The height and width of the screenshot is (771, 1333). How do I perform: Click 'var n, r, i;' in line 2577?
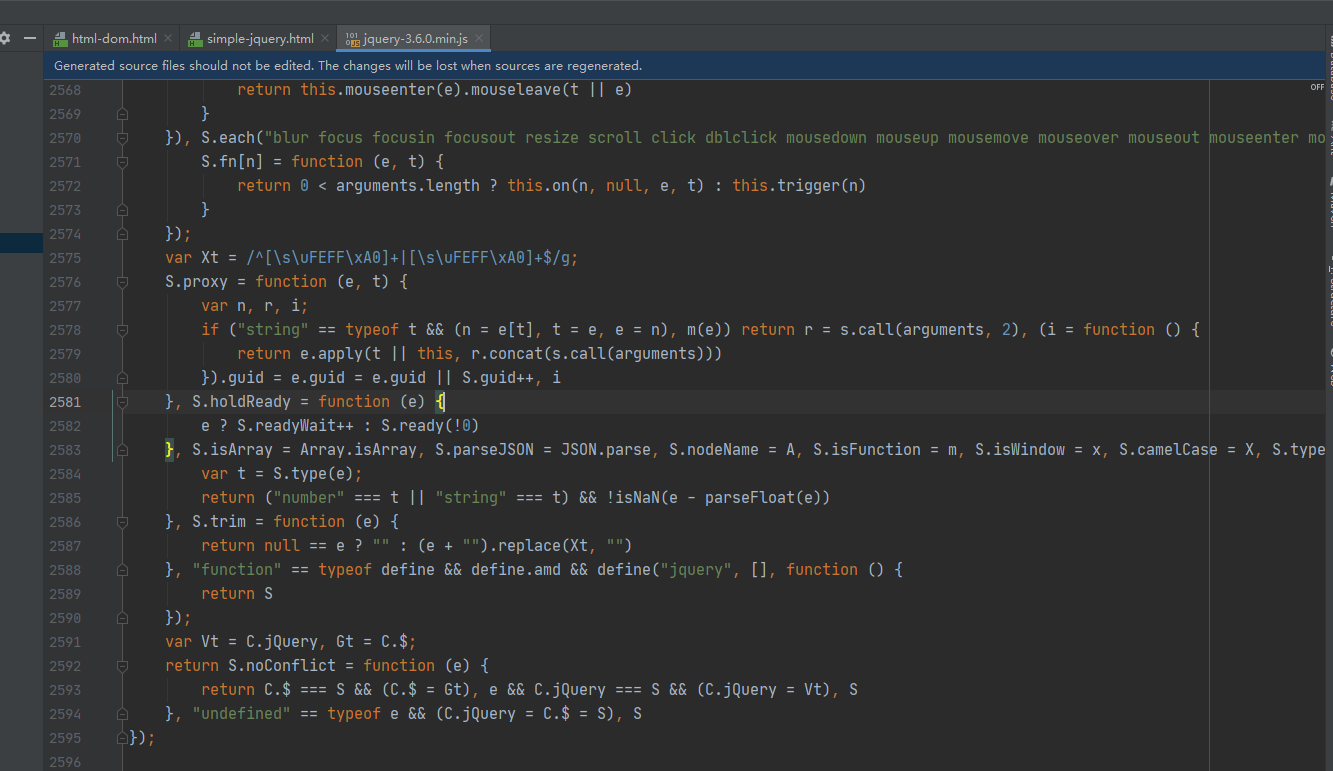click(x=255, y=306)
